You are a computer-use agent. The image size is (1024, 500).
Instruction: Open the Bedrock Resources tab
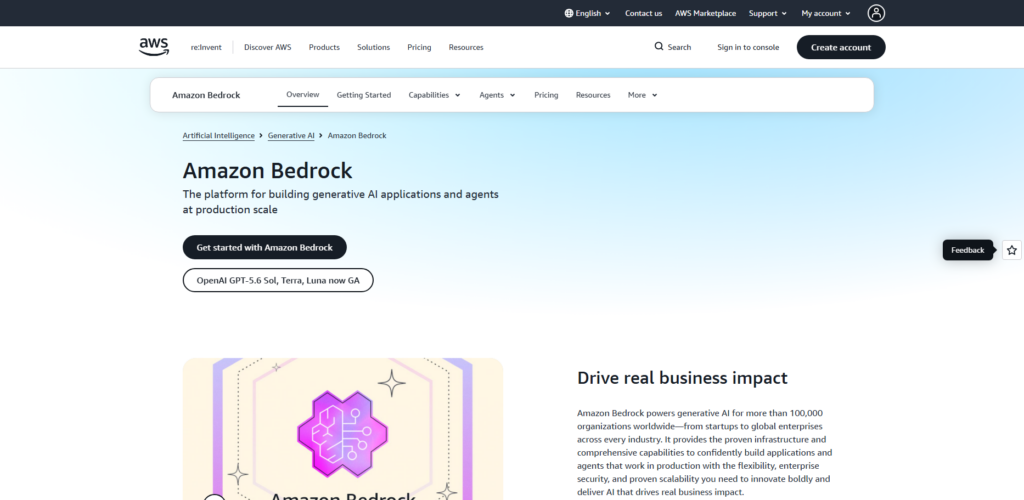click(593, 95)
